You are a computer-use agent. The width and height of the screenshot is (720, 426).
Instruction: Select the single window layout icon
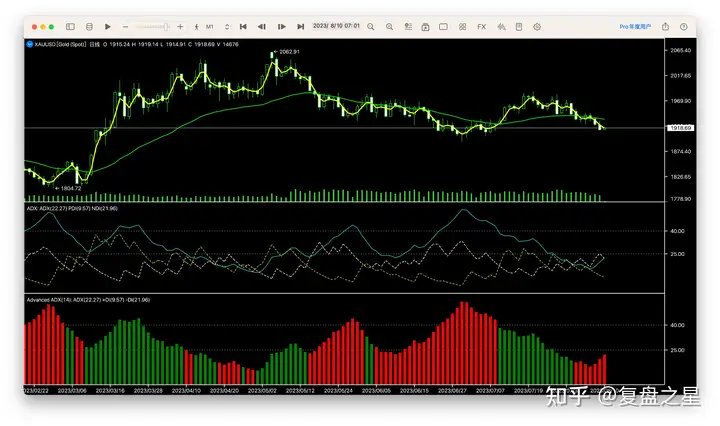pos(443,27)
